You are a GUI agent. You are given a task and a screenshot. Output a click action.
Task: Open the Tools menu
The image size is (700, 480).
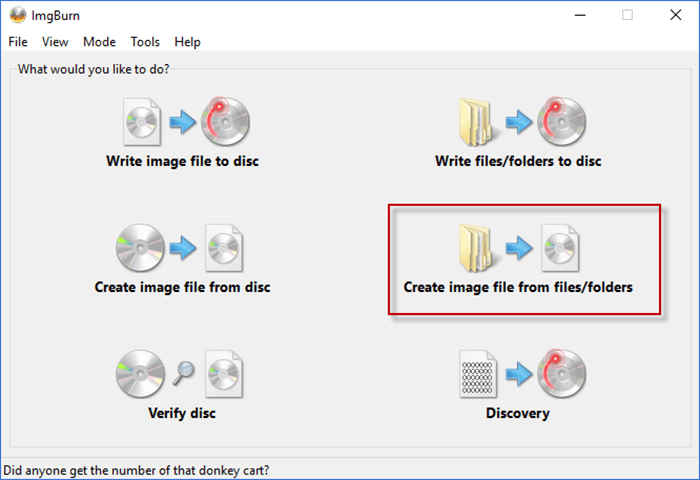(145, 42)
